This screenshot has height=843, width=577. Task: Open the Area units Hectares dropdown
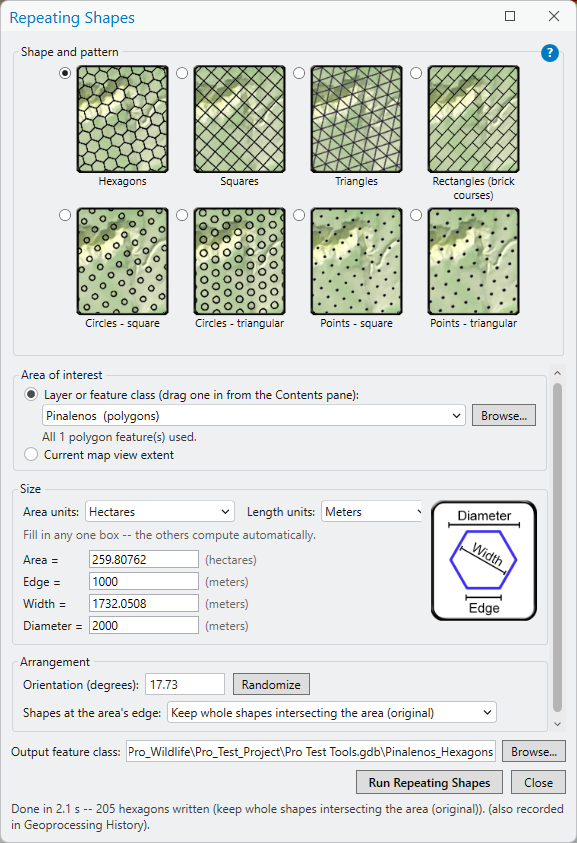[x=160, y=512]
